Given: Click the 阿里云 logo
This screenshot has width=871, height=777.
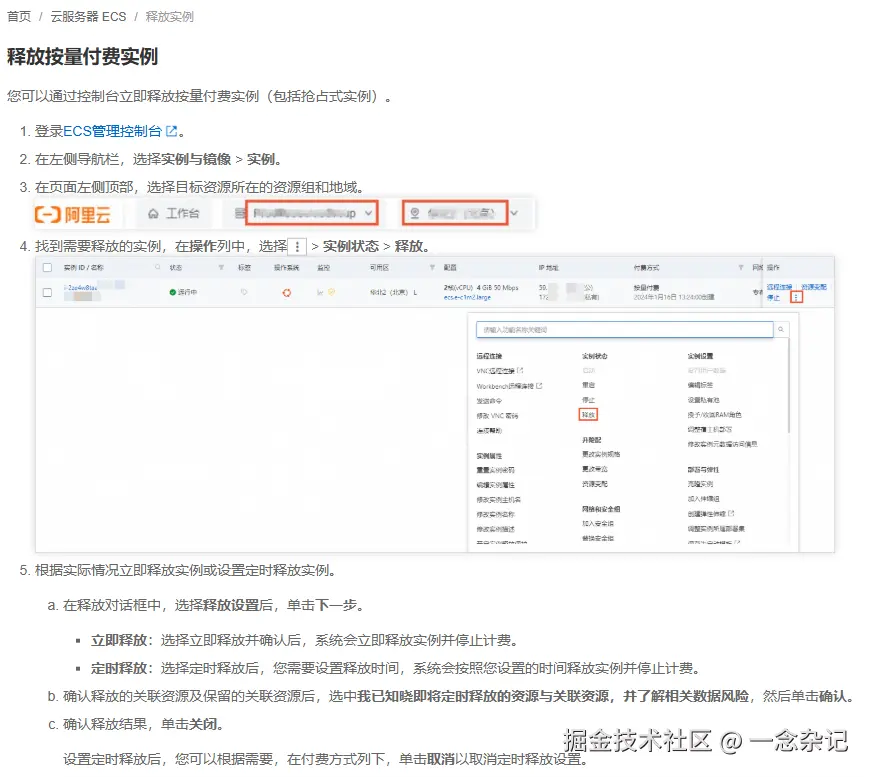Looking at the screenshot, I should [72, 214].
